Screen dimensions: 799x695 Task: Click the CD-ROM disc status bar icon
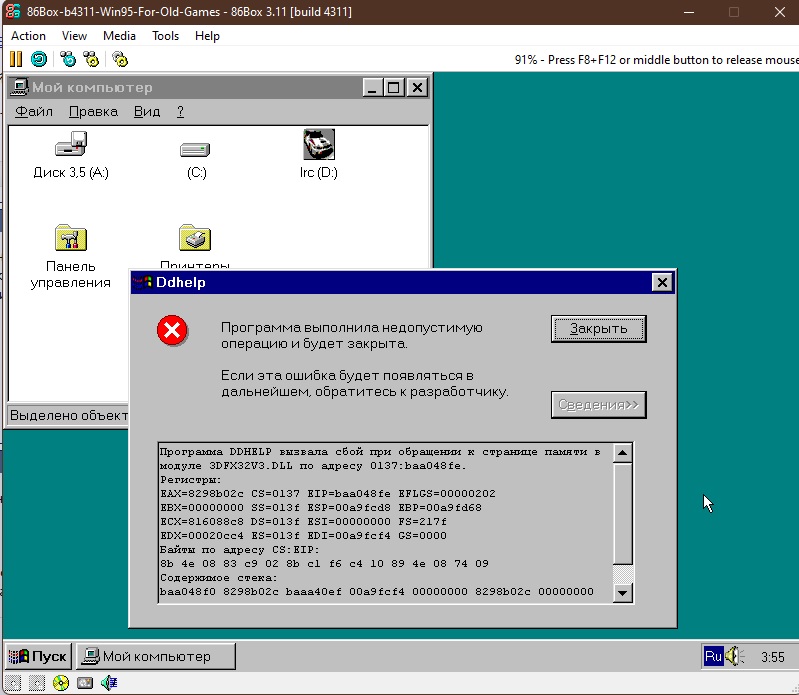coord(61,683)
